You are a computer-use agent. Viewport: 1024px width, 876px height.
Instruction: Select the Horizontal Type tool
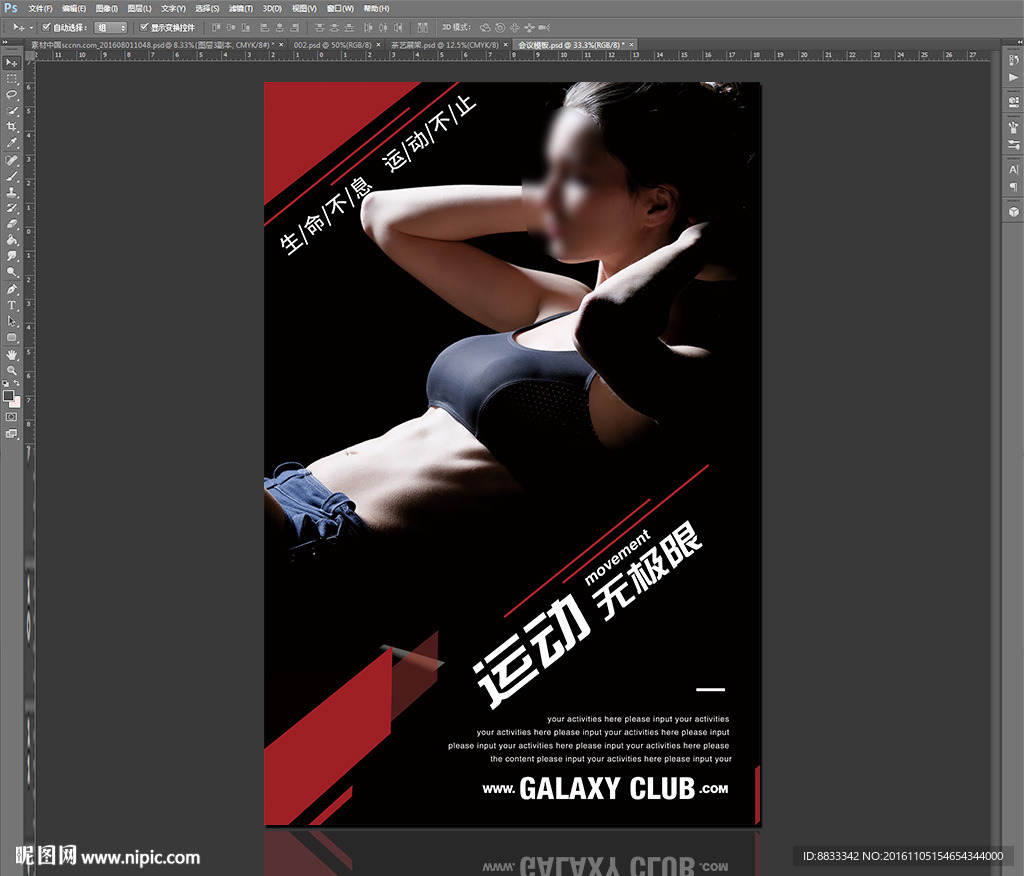point(12,305)
